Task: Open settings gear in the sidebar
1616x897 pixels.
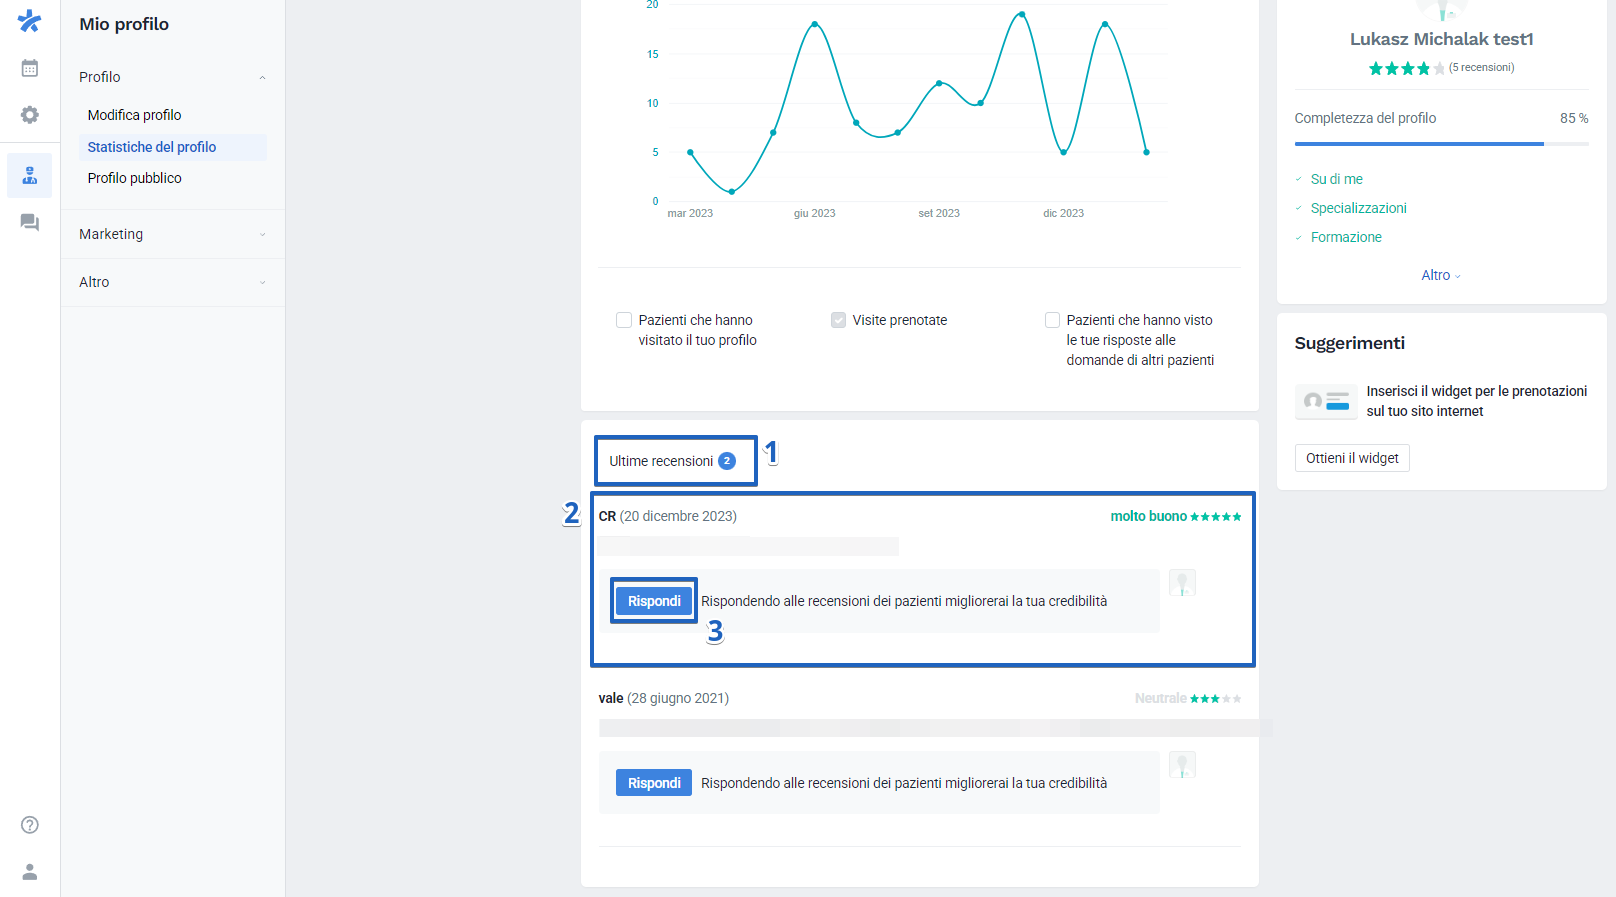Action: [30, 115]
